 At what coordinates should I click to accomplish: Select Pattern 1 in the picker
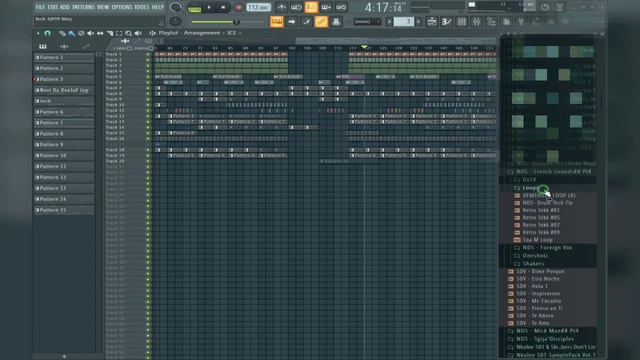(64, 58)
